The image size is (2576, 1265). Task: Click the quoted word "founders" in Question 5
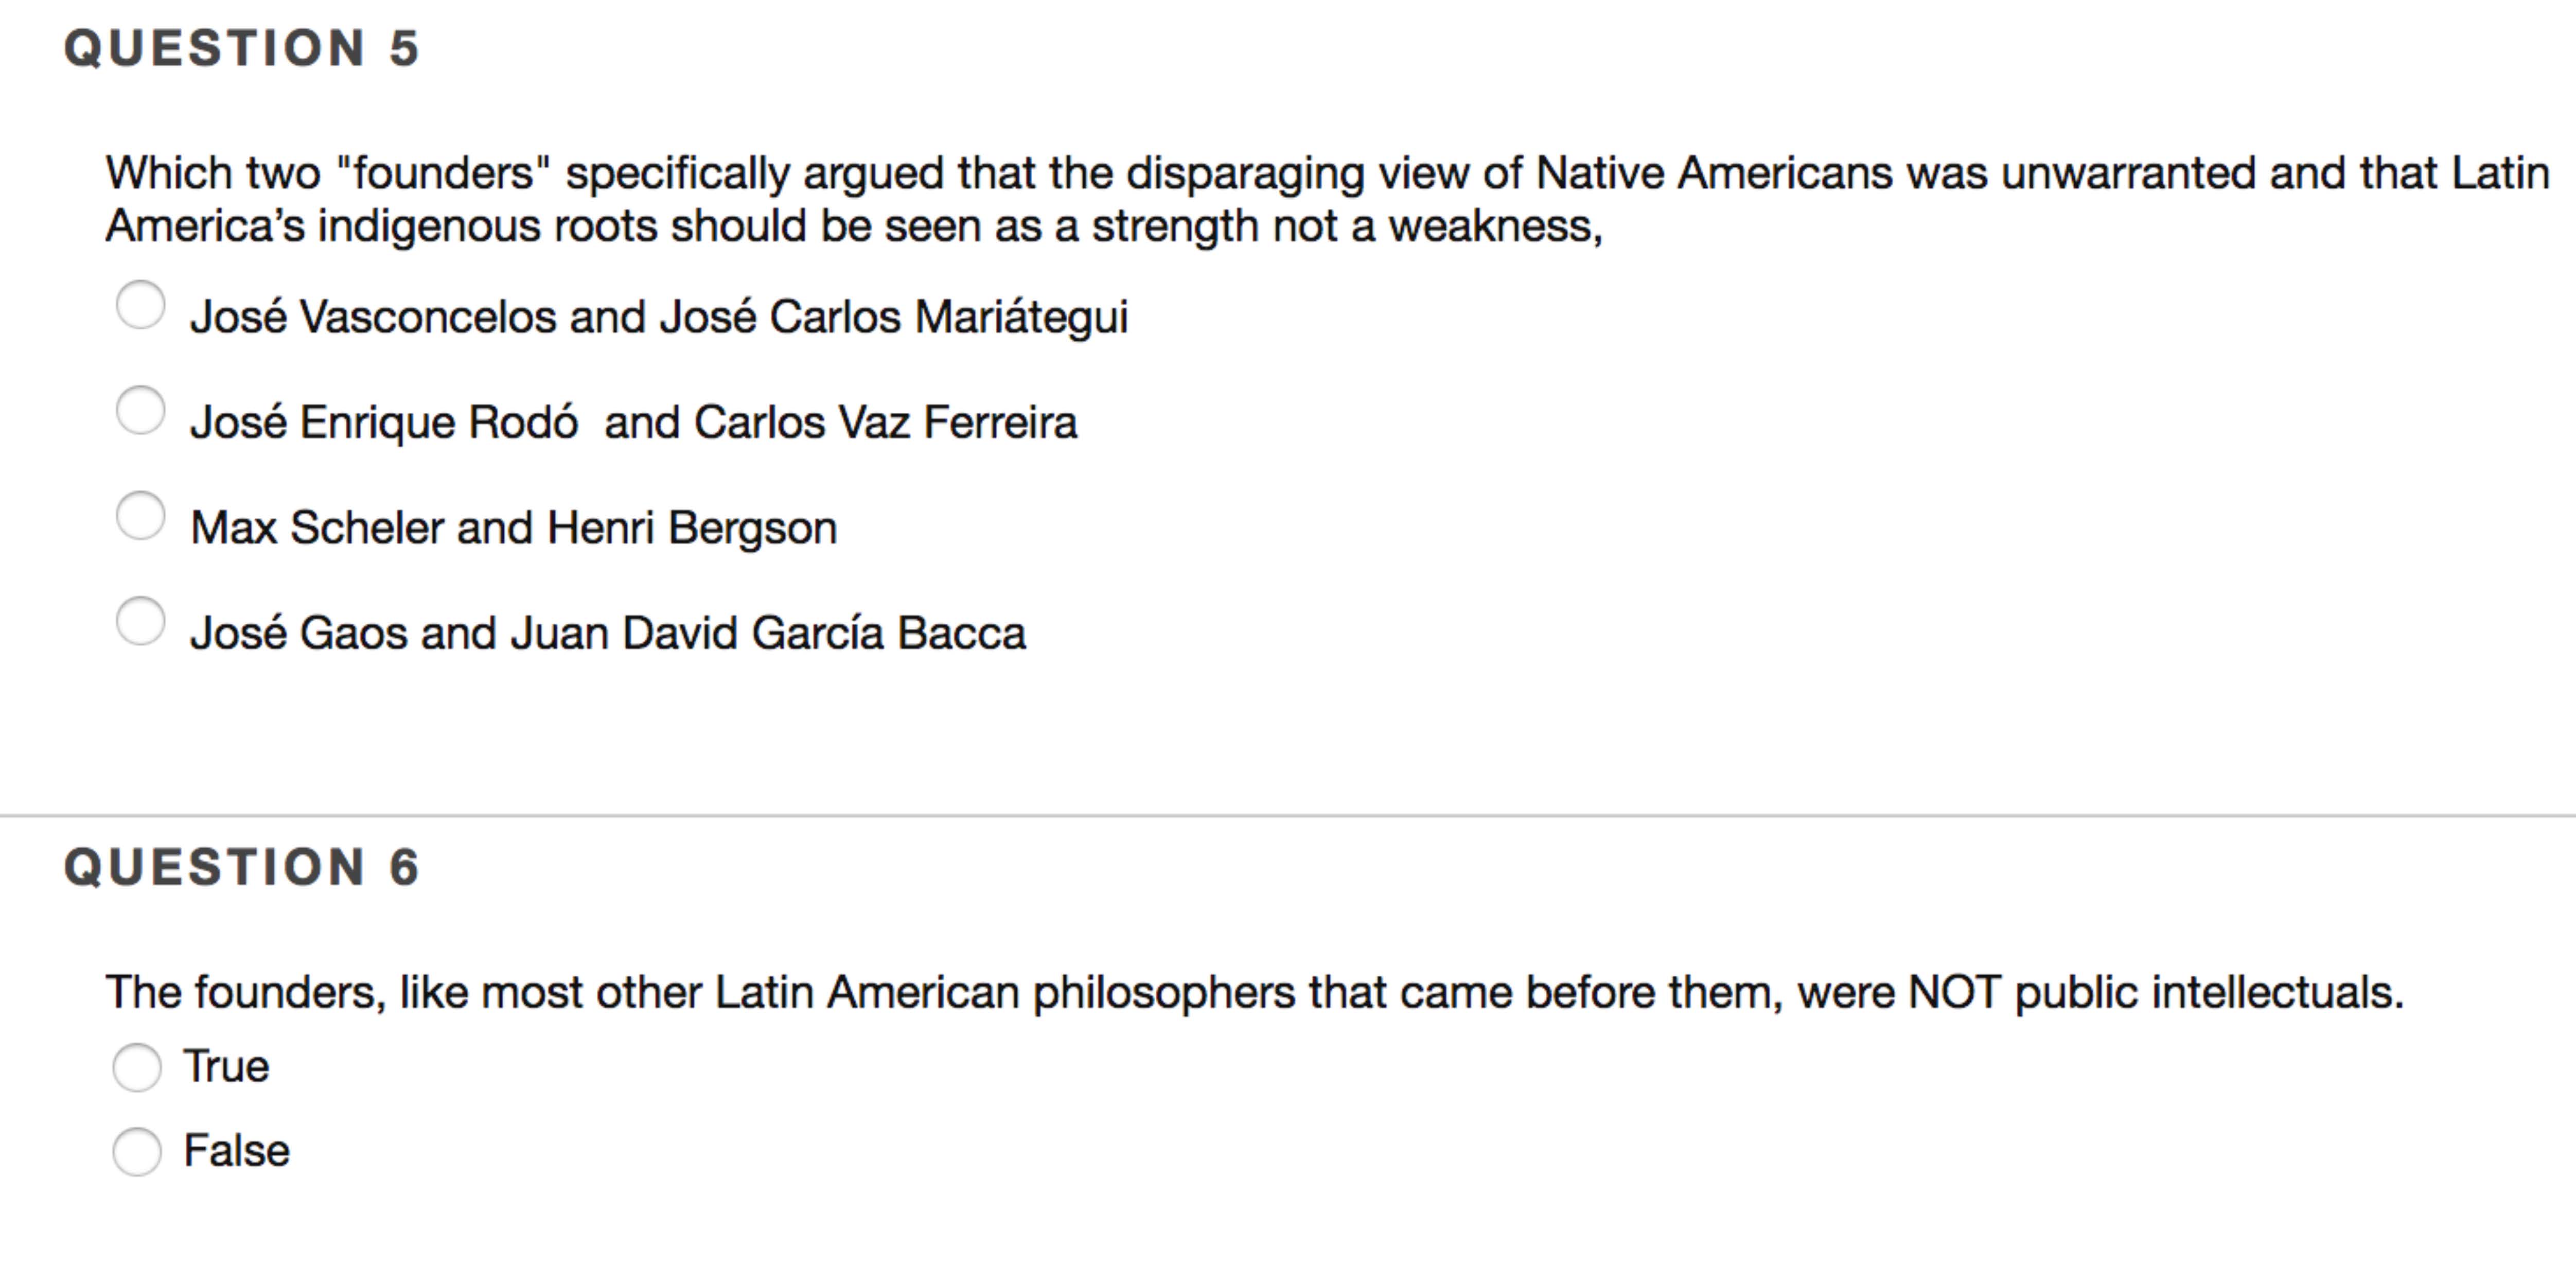444,173
